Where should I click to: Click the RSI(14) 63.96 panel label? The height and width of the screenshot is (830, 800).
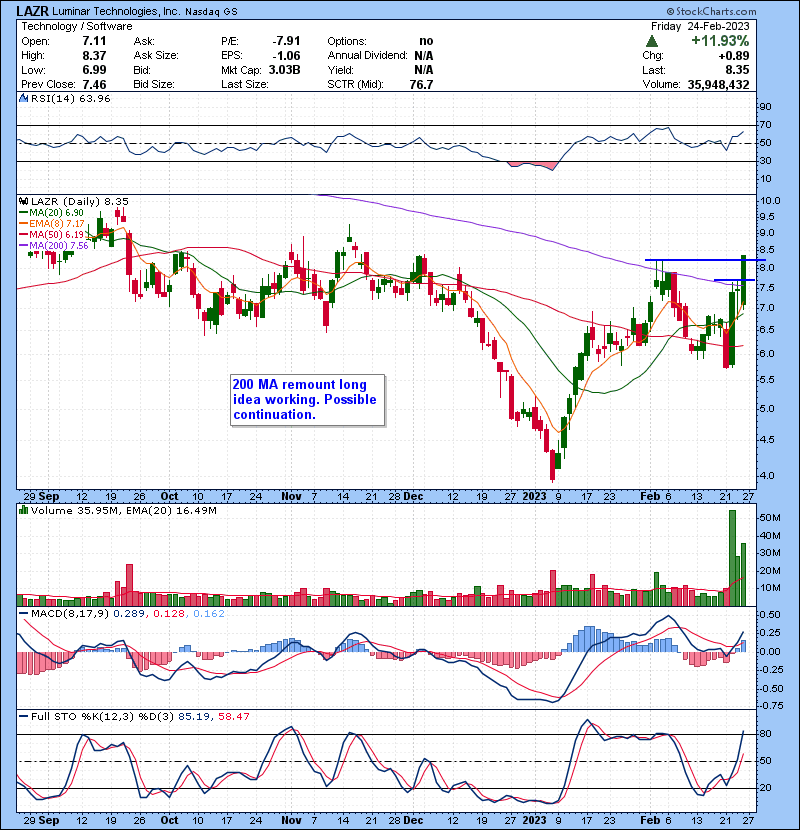70,98
